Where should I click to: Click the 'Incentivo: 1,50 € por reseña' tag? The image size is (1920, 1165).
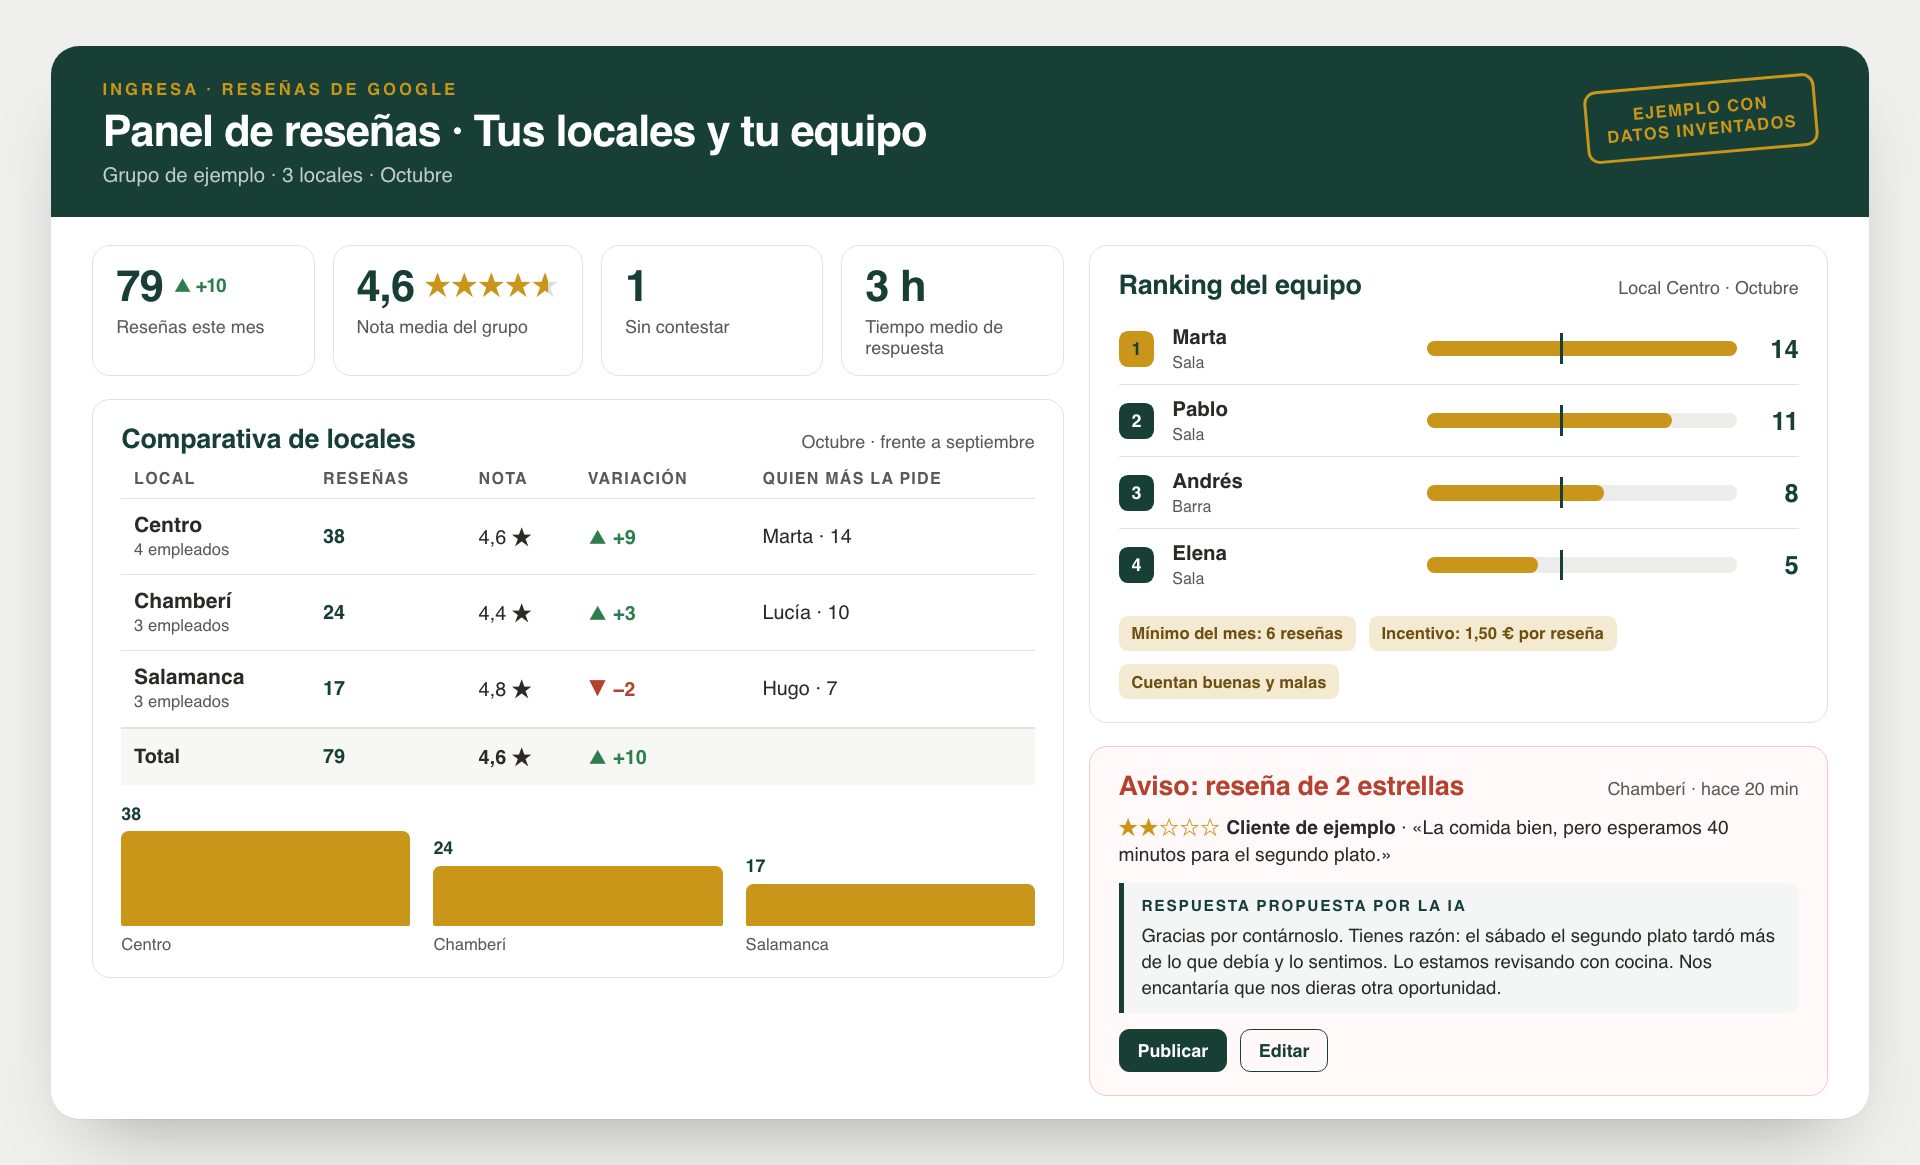(x=1492, y=633)
